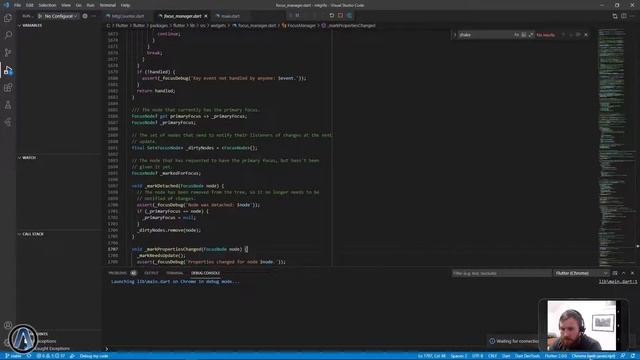Switch to the Terminal panel tab
Image resolution: width=640 pixels, height=360 pixels.
[x=175, y=273]
